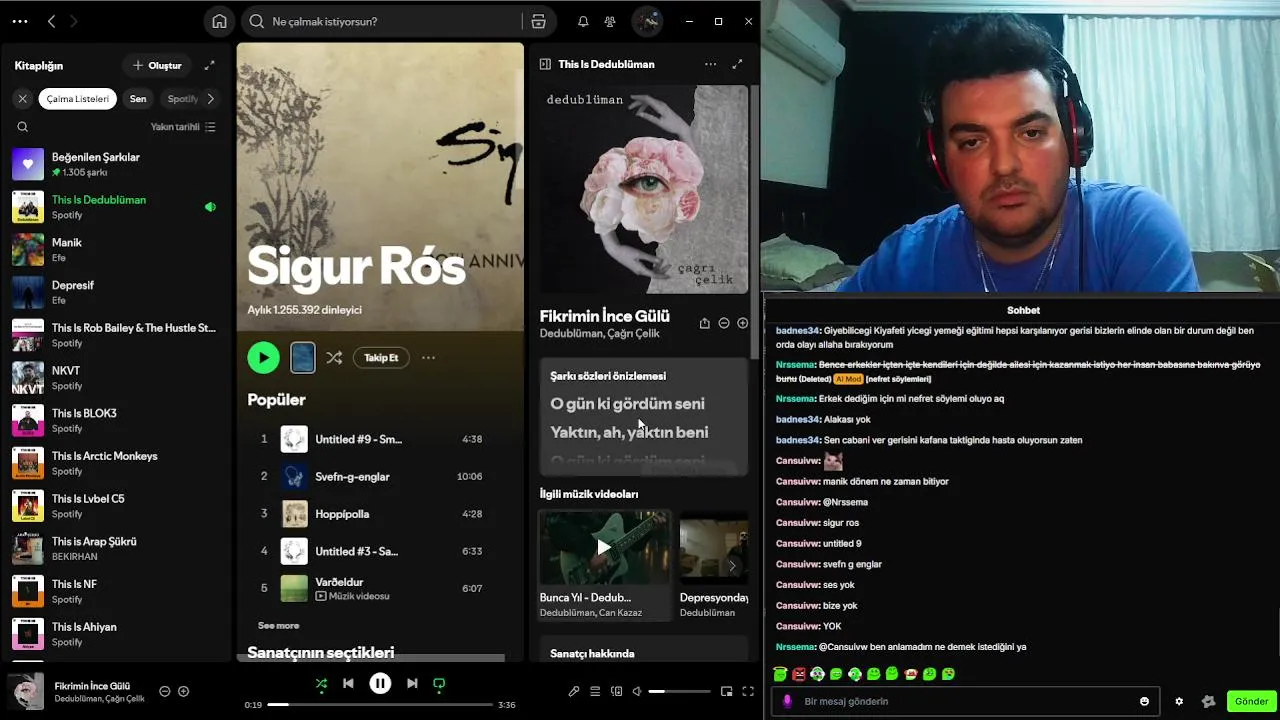Expand popular list with See more
The height and width of the screenshot is (720, 1280).
click(x=278, y=625)
